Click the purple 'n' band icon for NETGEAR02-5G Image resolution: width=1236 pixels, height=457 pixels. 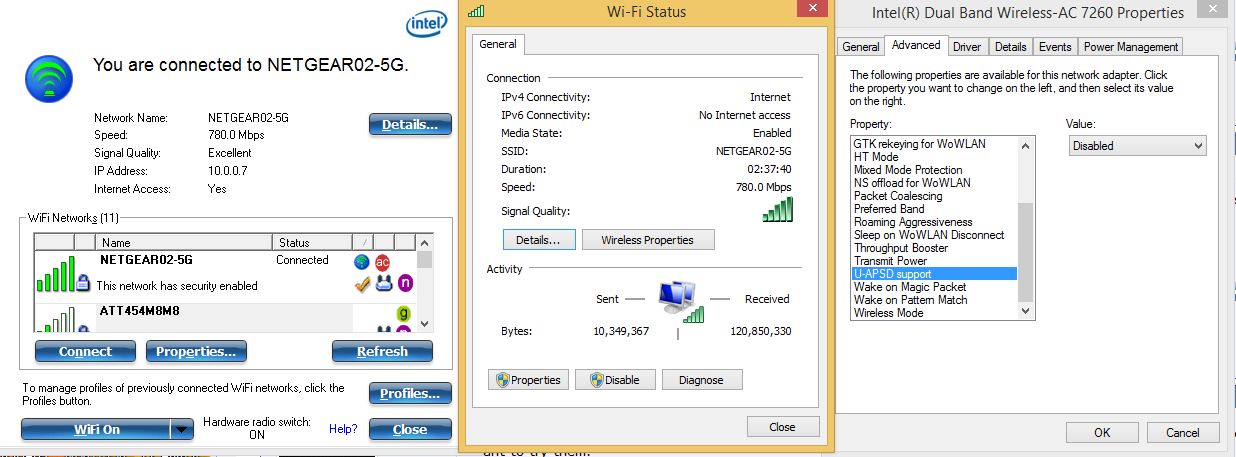[405, 283]
